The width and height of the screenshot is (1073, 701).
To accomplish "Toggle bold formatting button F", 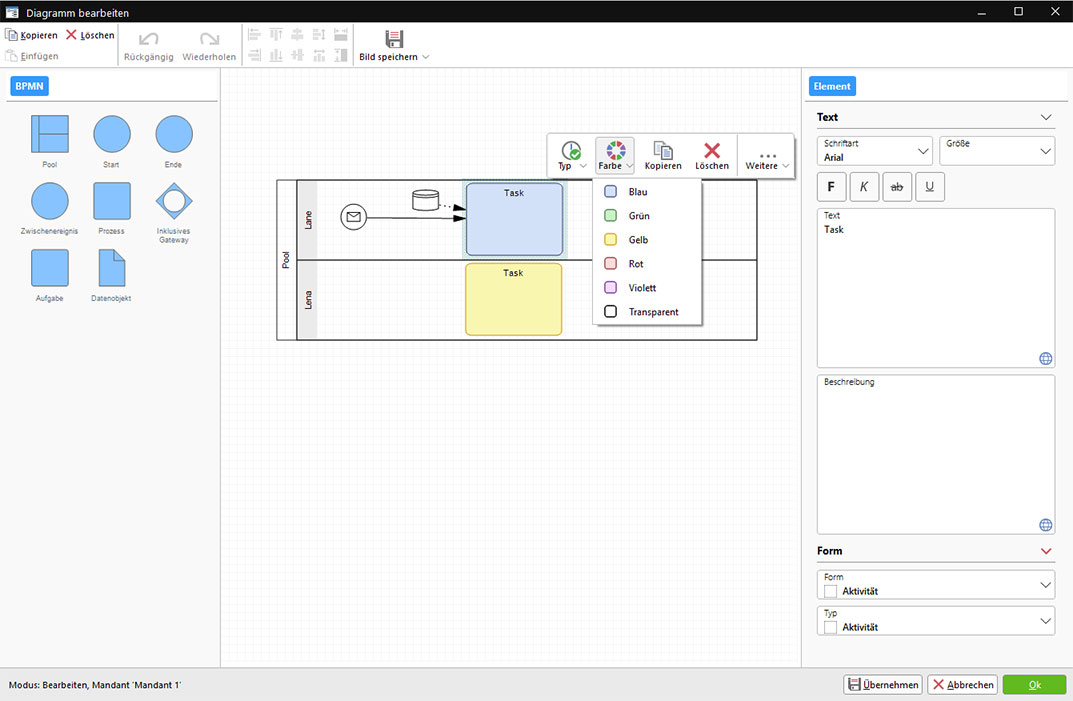I will pos(831,187).
